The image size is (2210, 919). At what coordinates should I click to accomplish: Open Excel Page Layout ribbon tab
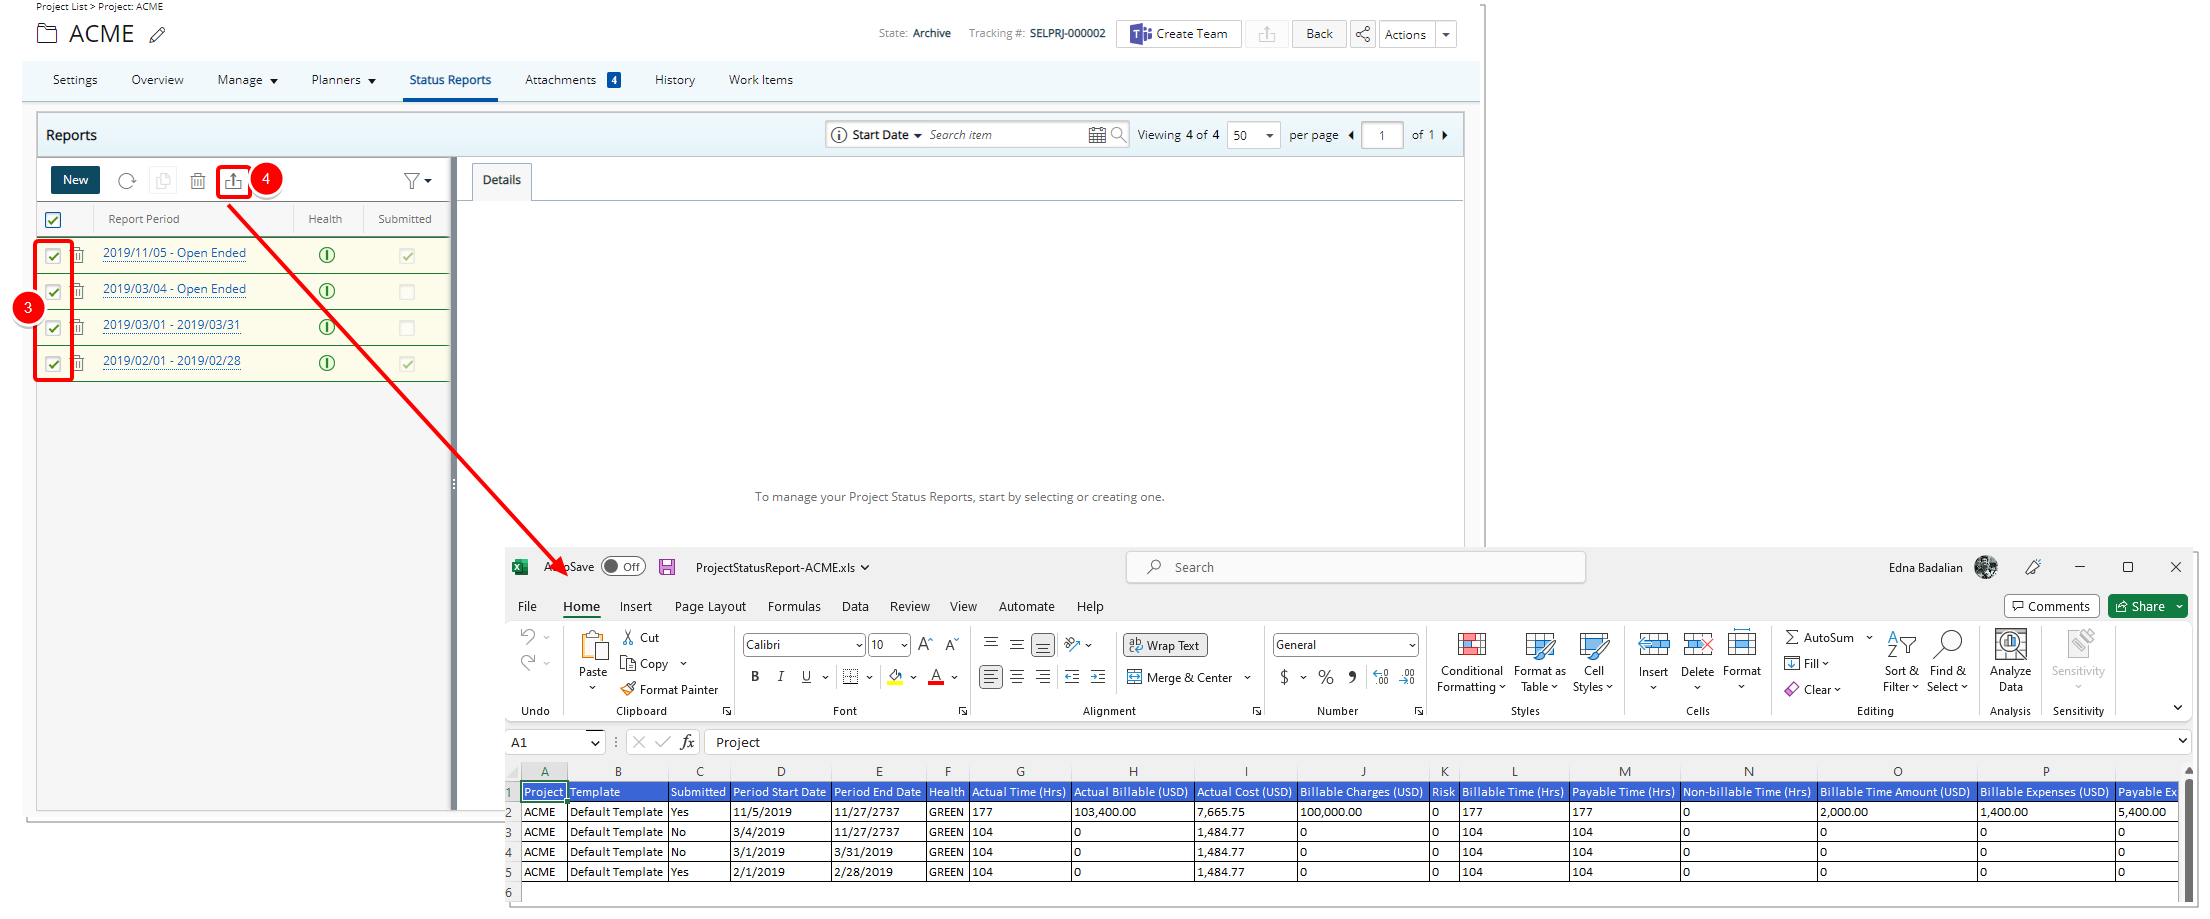pyautogui.click(x=710, y=606)
